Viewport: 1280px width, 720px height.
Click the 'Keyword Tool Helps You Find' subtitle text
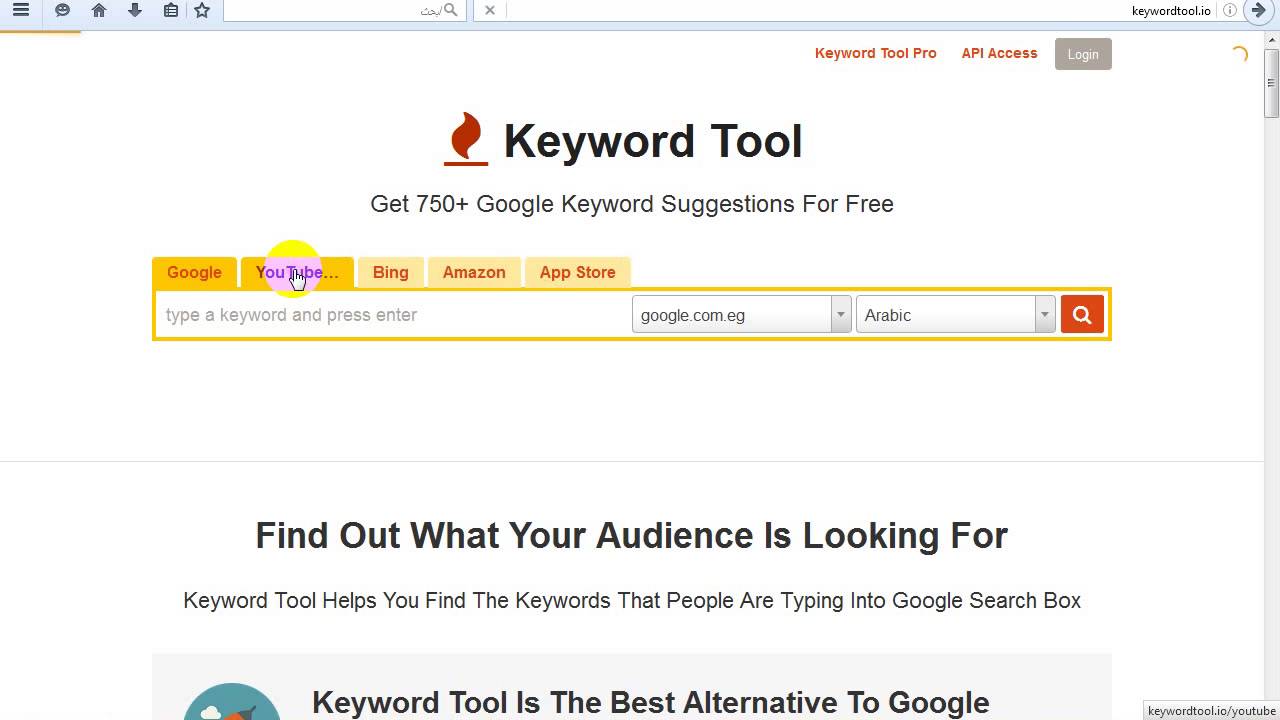(632, 600)
